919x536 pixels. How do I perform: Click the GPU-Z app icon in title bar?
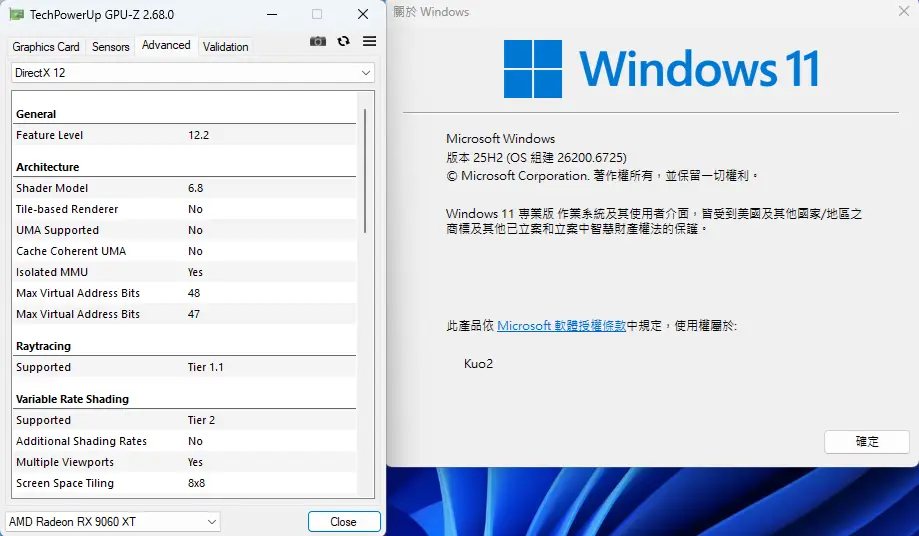[x=17, y=15]
